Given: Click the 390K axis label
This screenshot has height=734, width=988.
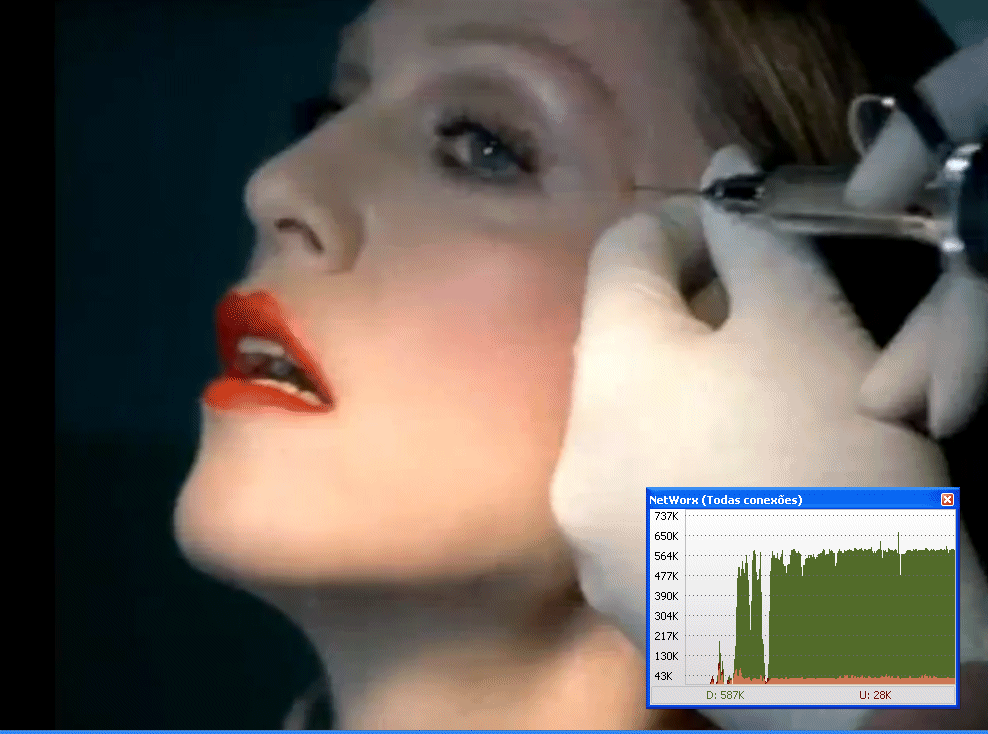Looking at the screenshot, I should (x=666, y=596).
